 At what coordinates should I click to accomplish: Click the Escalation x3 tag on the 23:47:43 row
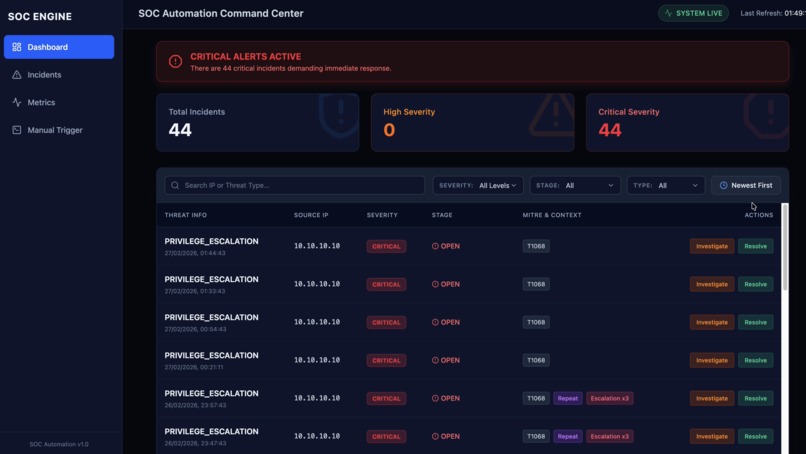(x=610, y=437)
